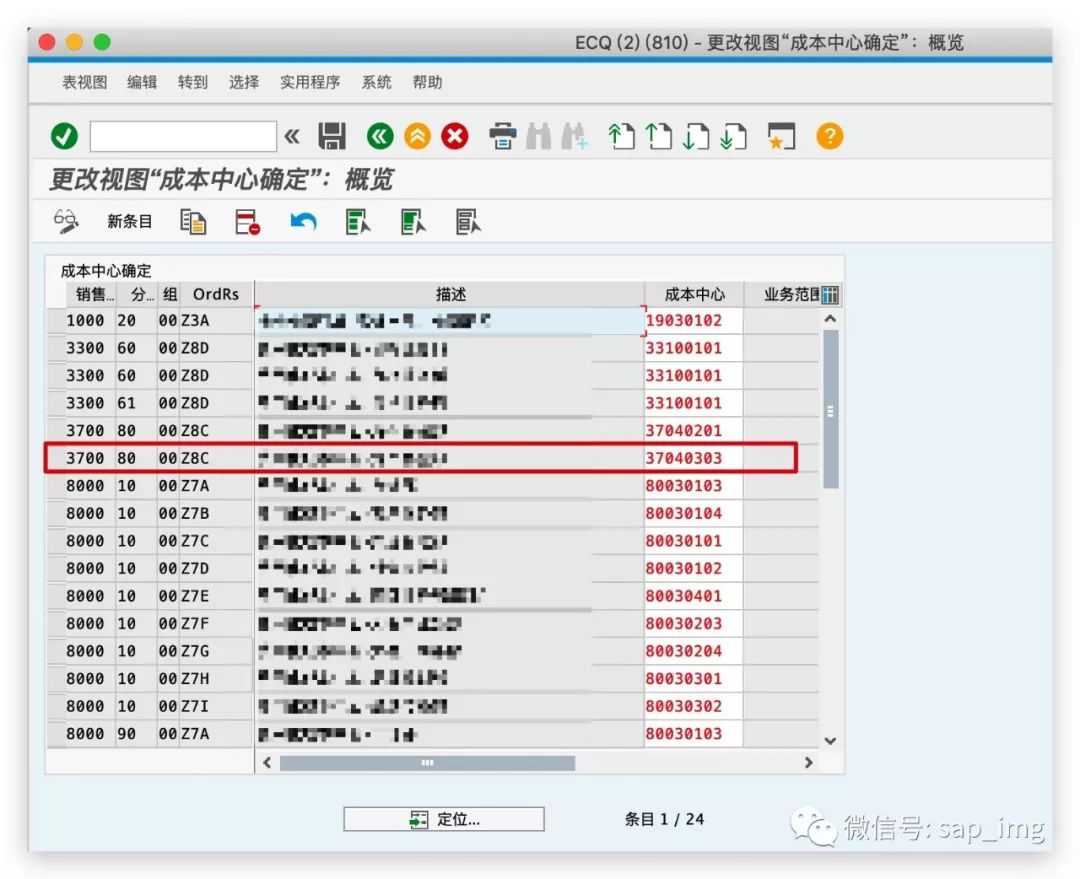Go to Next Page icon
Screen dimensions: 1080x879
pyautogui.click(x=696, y=136)
